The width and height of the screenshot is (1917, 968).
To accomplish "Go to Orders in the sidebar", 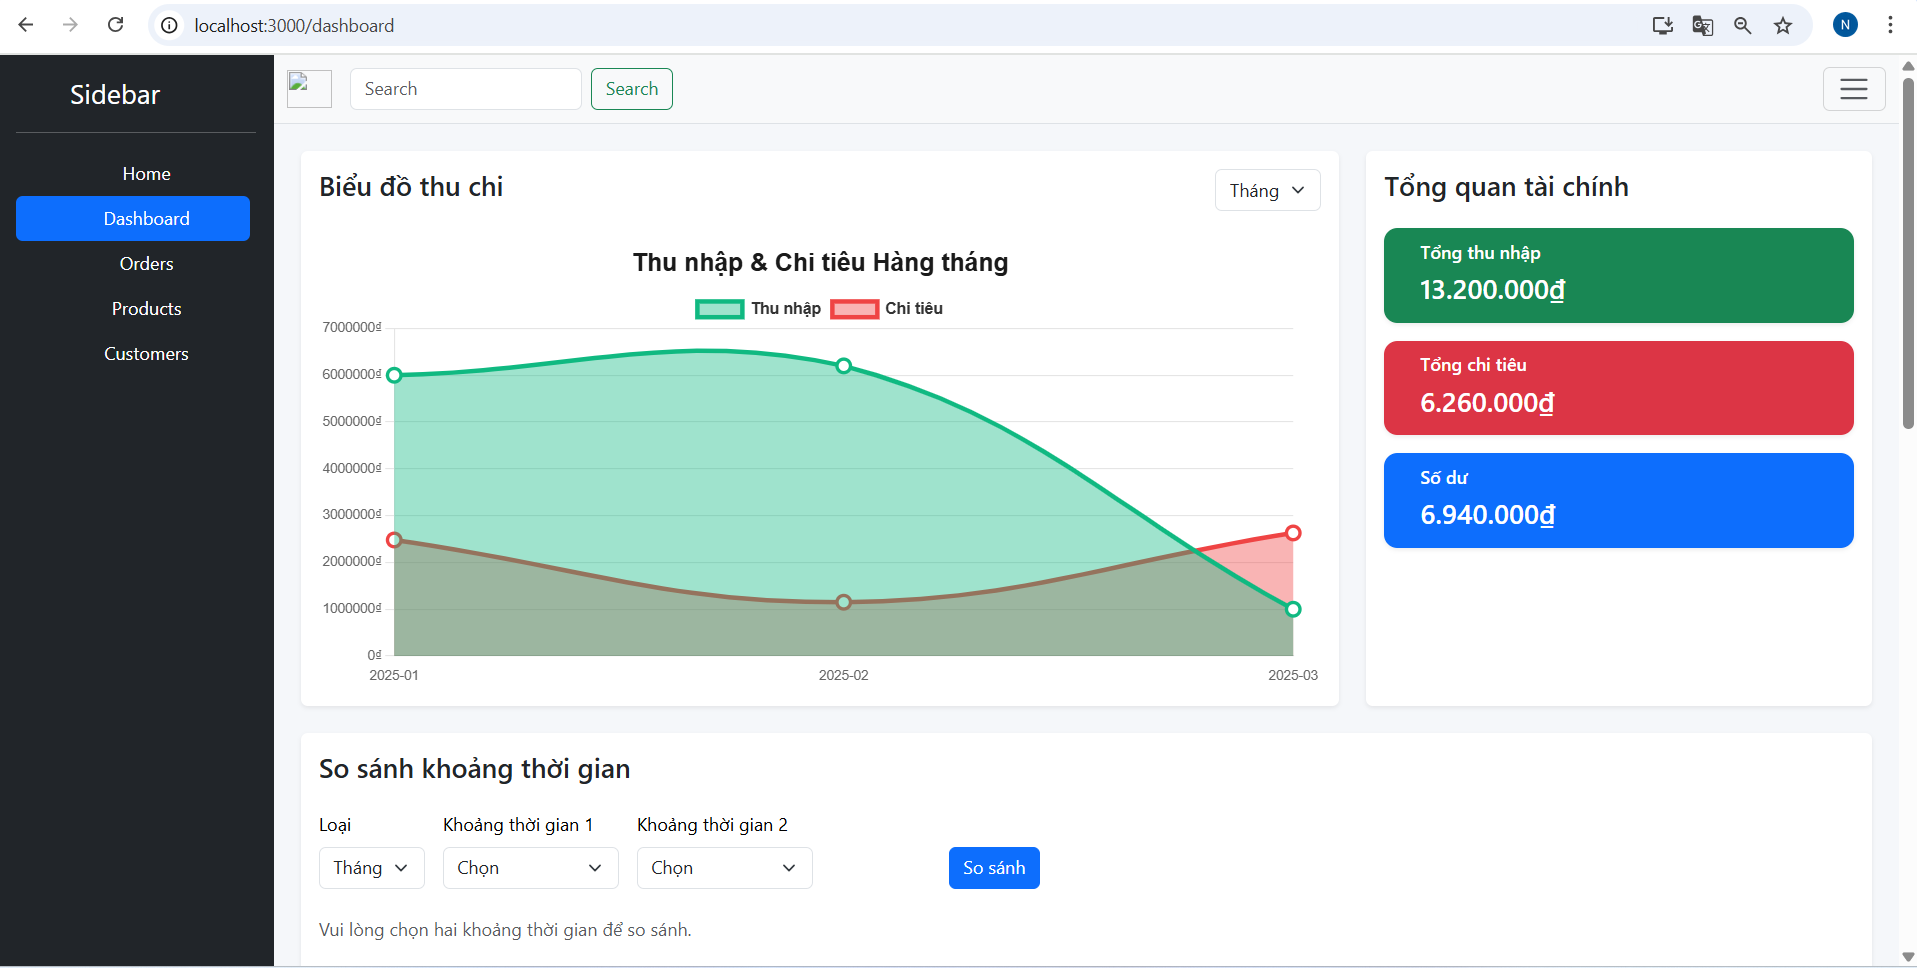I will pyautogui.click(x=146, y=264).
